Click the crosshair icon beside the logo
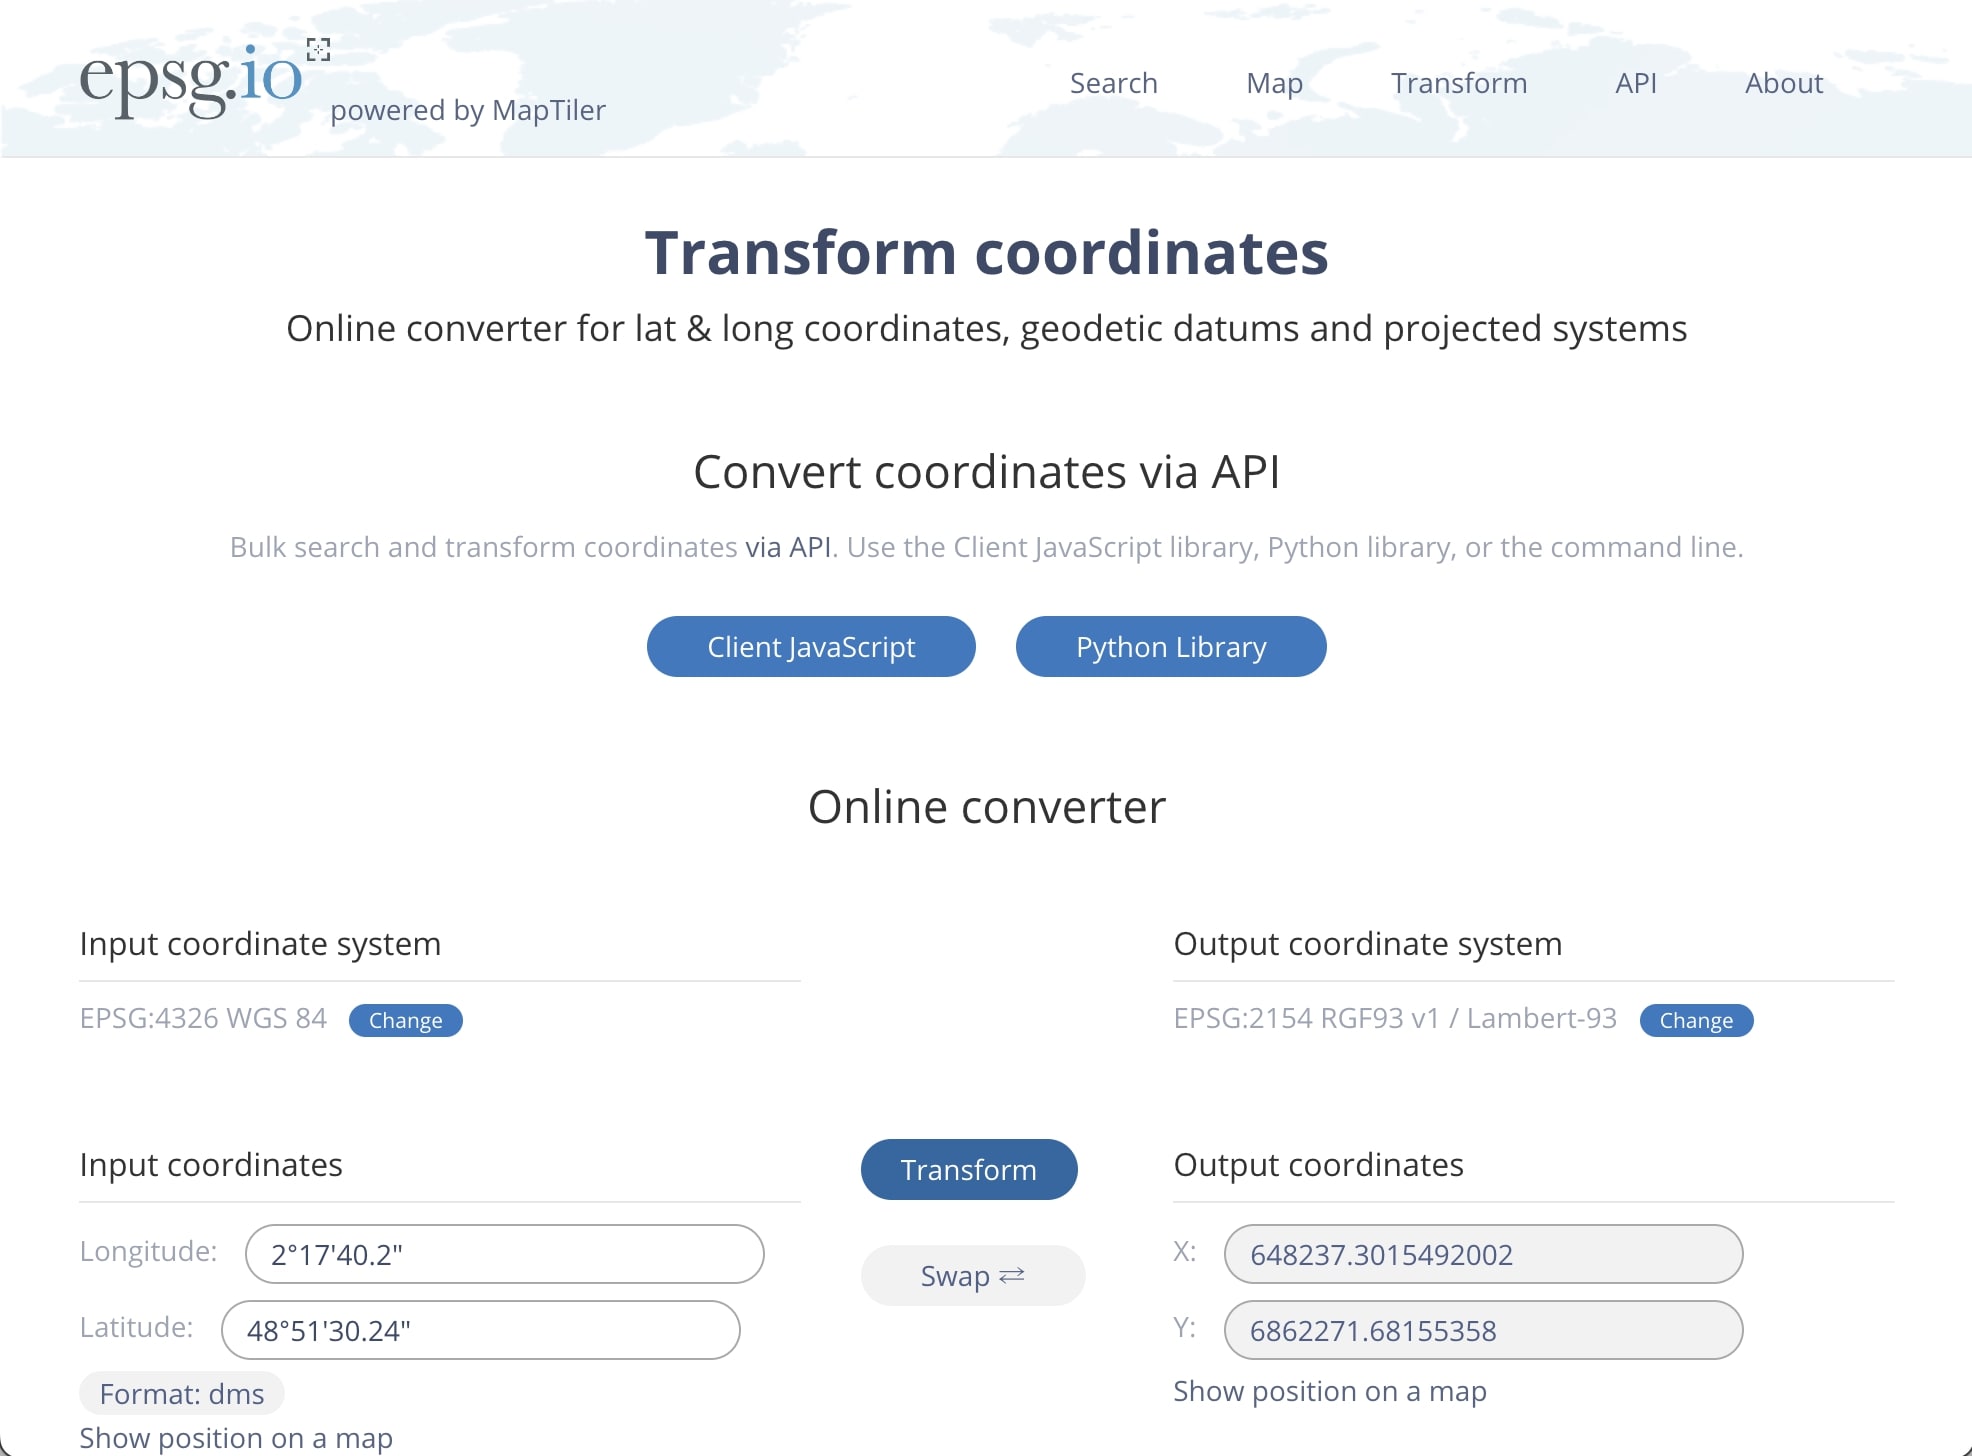1972x1456 pixels. click(x=318, y=49)
